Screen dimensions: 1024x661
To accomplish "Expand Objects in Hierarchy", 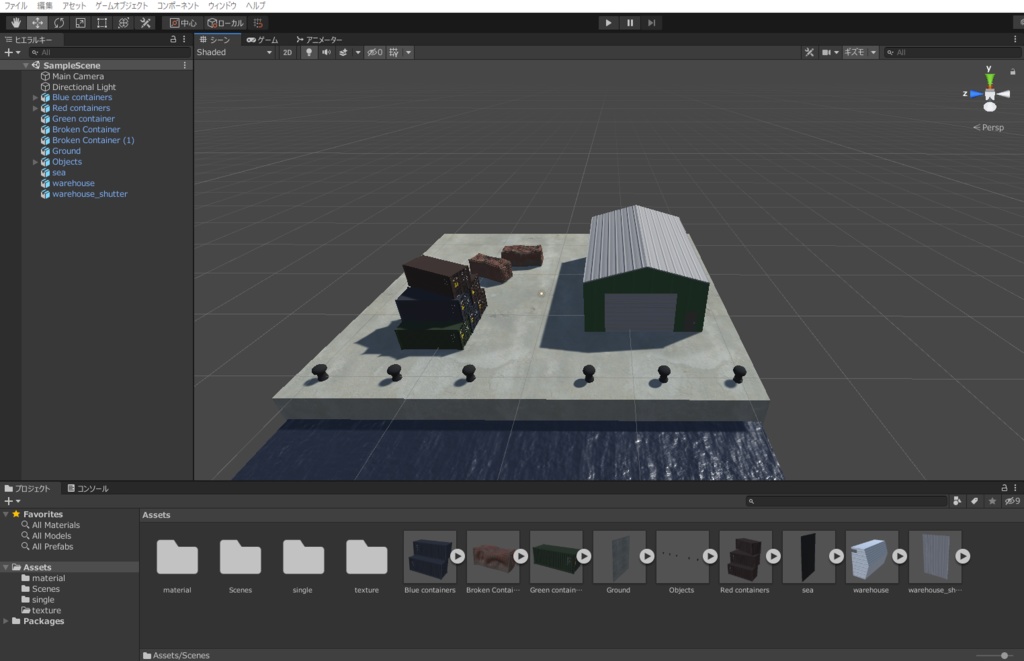I will tap(35, 162).
